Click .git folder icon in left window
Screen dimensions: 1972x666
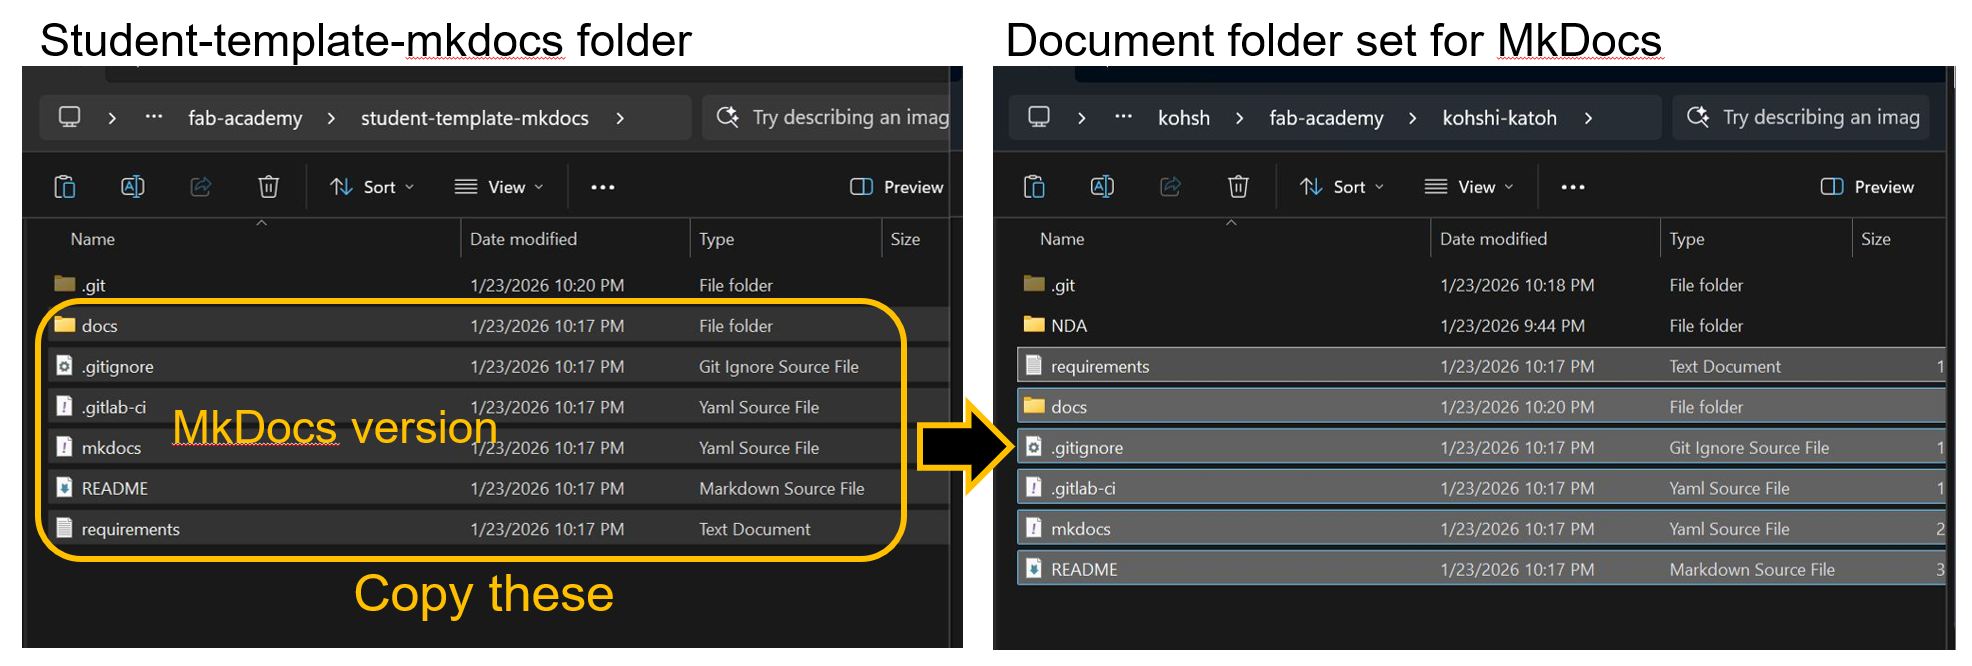pyautogui.click(x=65, y=284)
